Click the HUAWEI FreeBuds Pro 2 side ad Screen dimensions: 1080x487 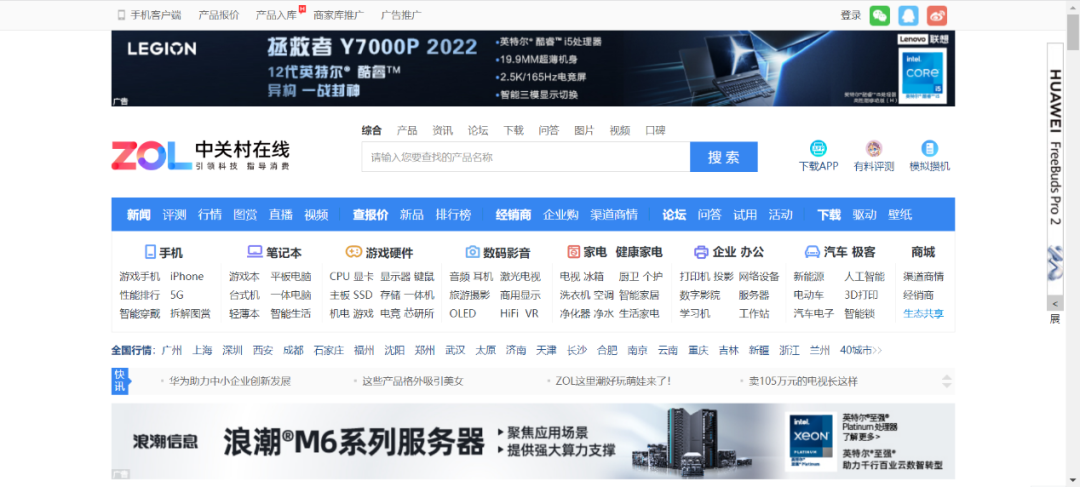tap(1055, 169)
